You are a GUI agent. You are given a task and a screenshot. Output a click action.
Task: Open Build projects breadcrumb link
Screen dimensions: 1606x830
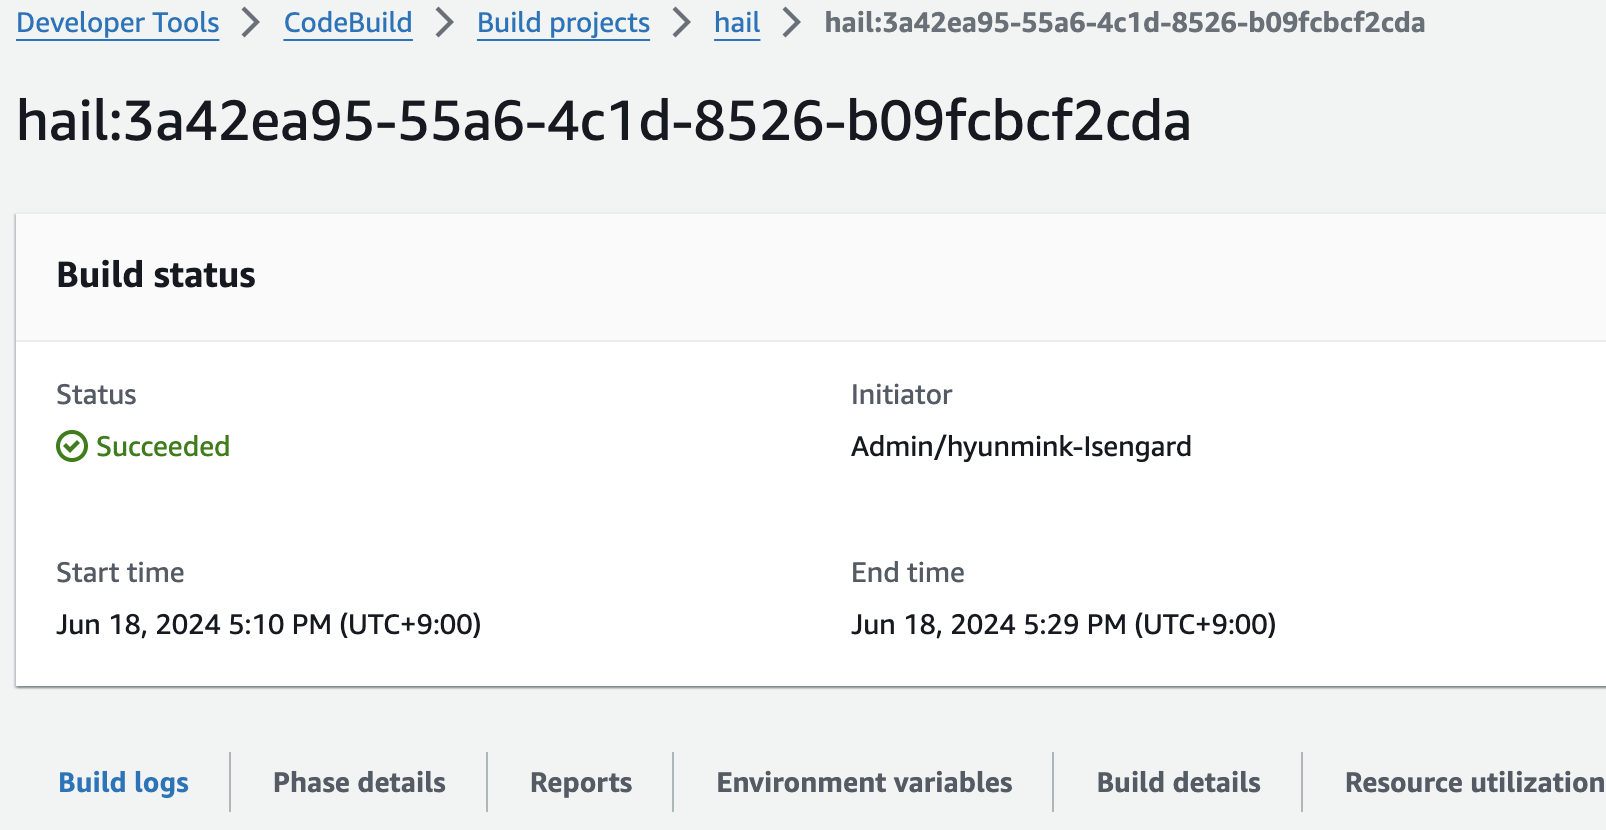pyautogui.click(x=563, y=22)
